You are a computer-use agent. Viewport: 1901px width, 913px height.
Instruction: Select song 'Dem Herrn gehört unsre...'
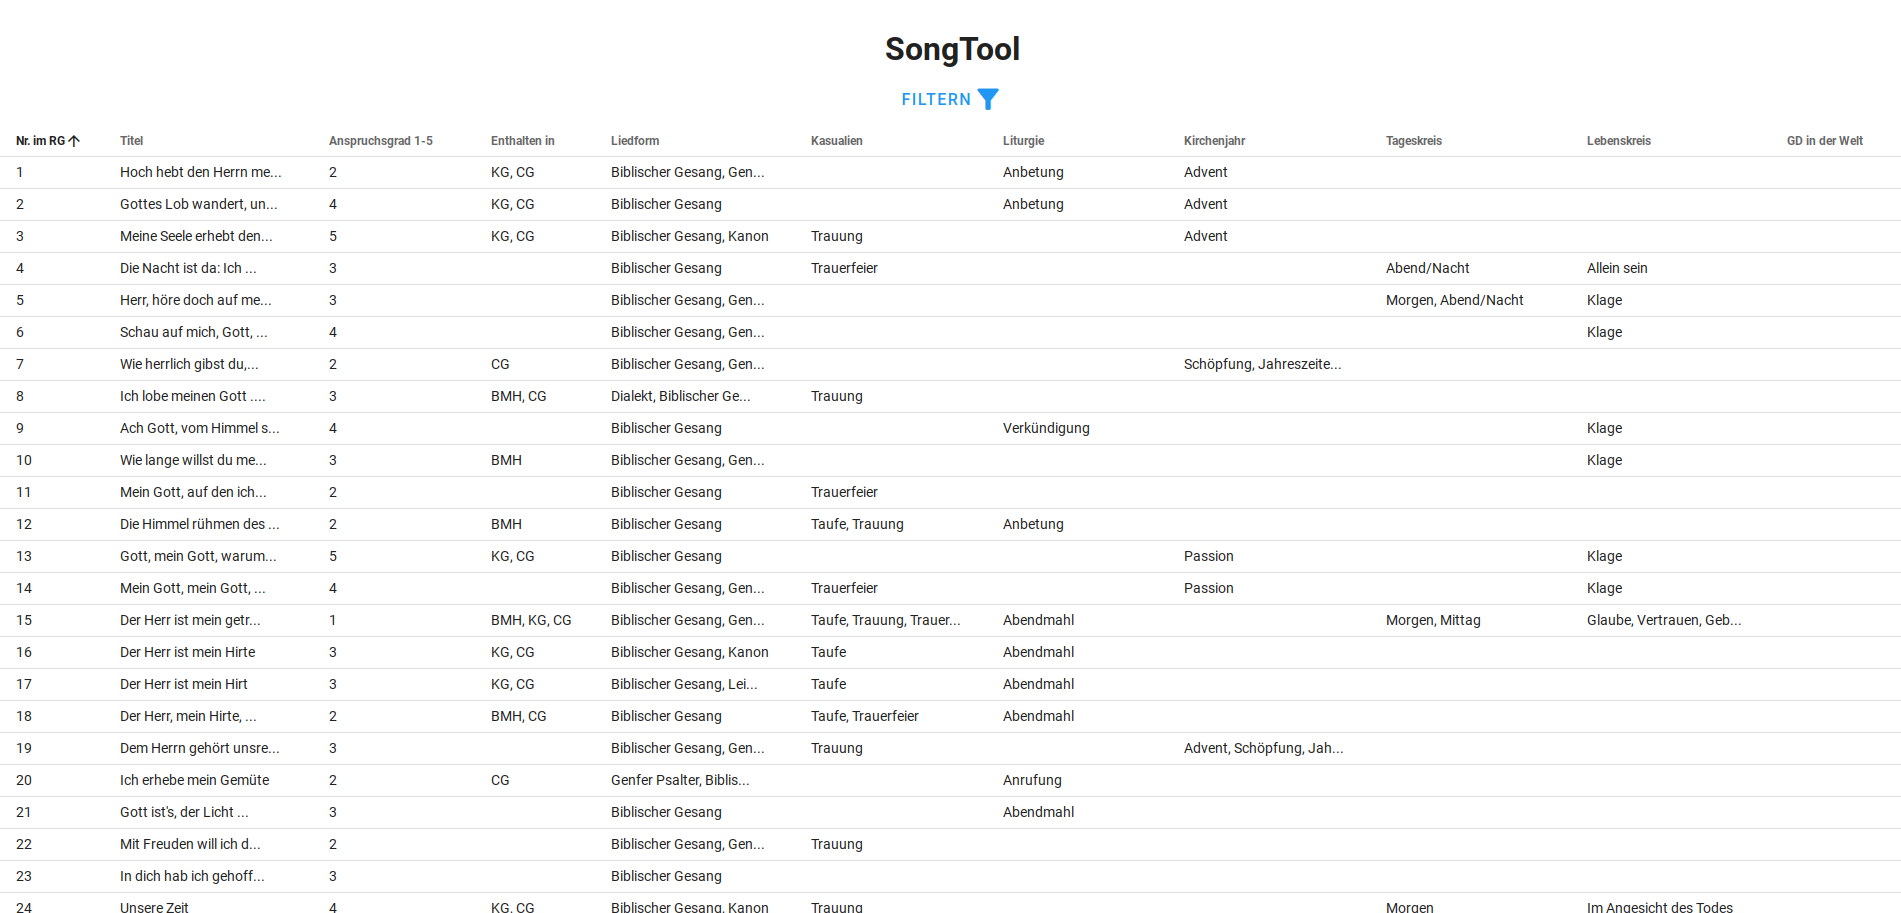tap(200, 748)
